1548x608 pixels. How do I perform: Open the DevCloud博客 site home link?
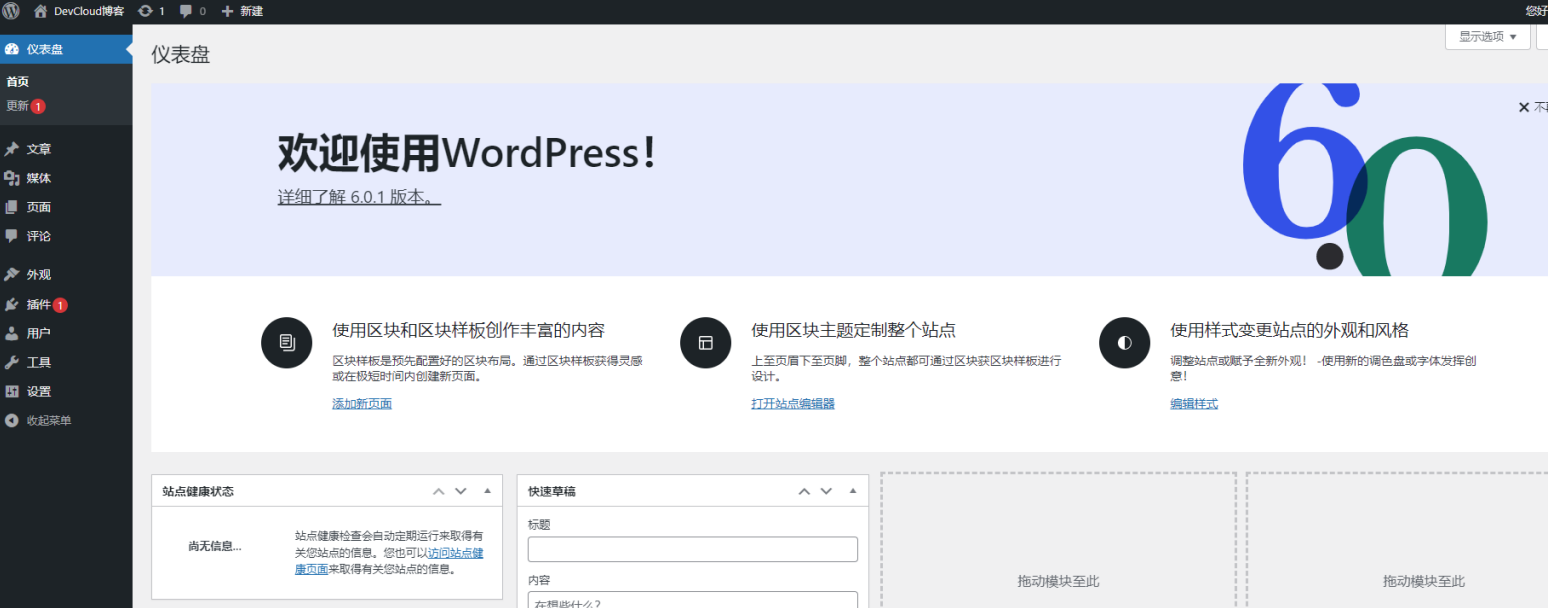78,11
